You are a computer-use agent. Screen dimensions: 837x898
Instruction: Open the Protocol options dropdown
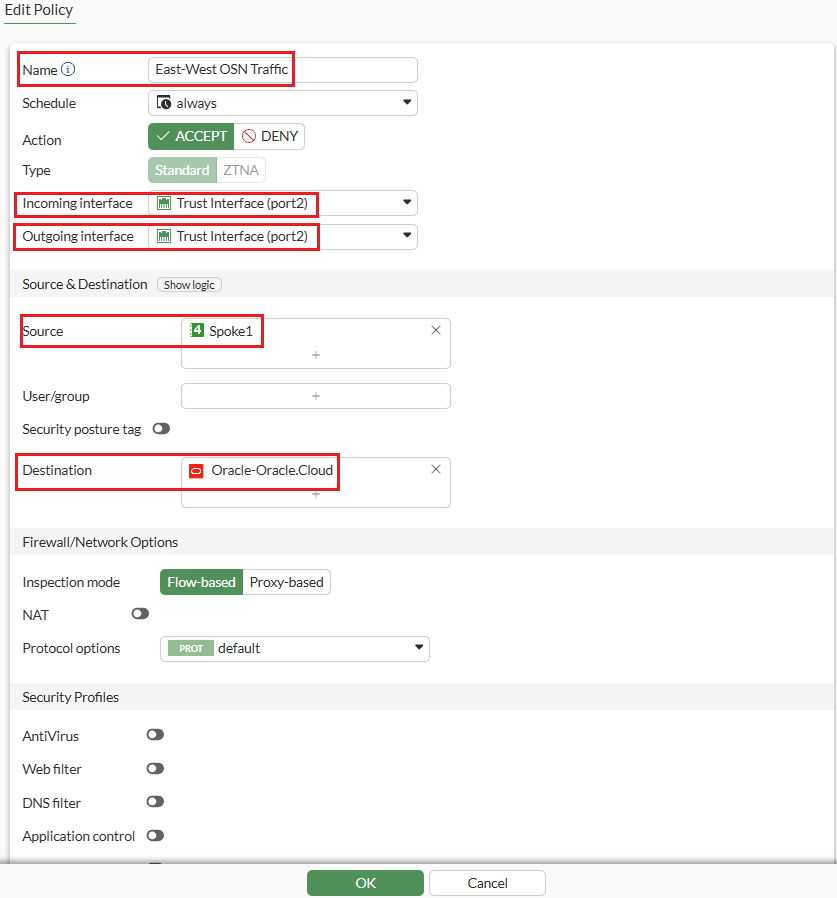click(294, 648)
